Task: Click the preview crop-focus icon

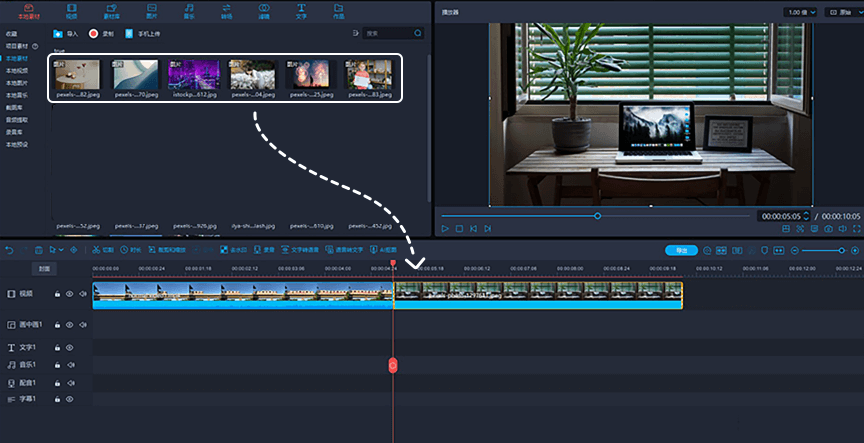Action: (800, 229)
